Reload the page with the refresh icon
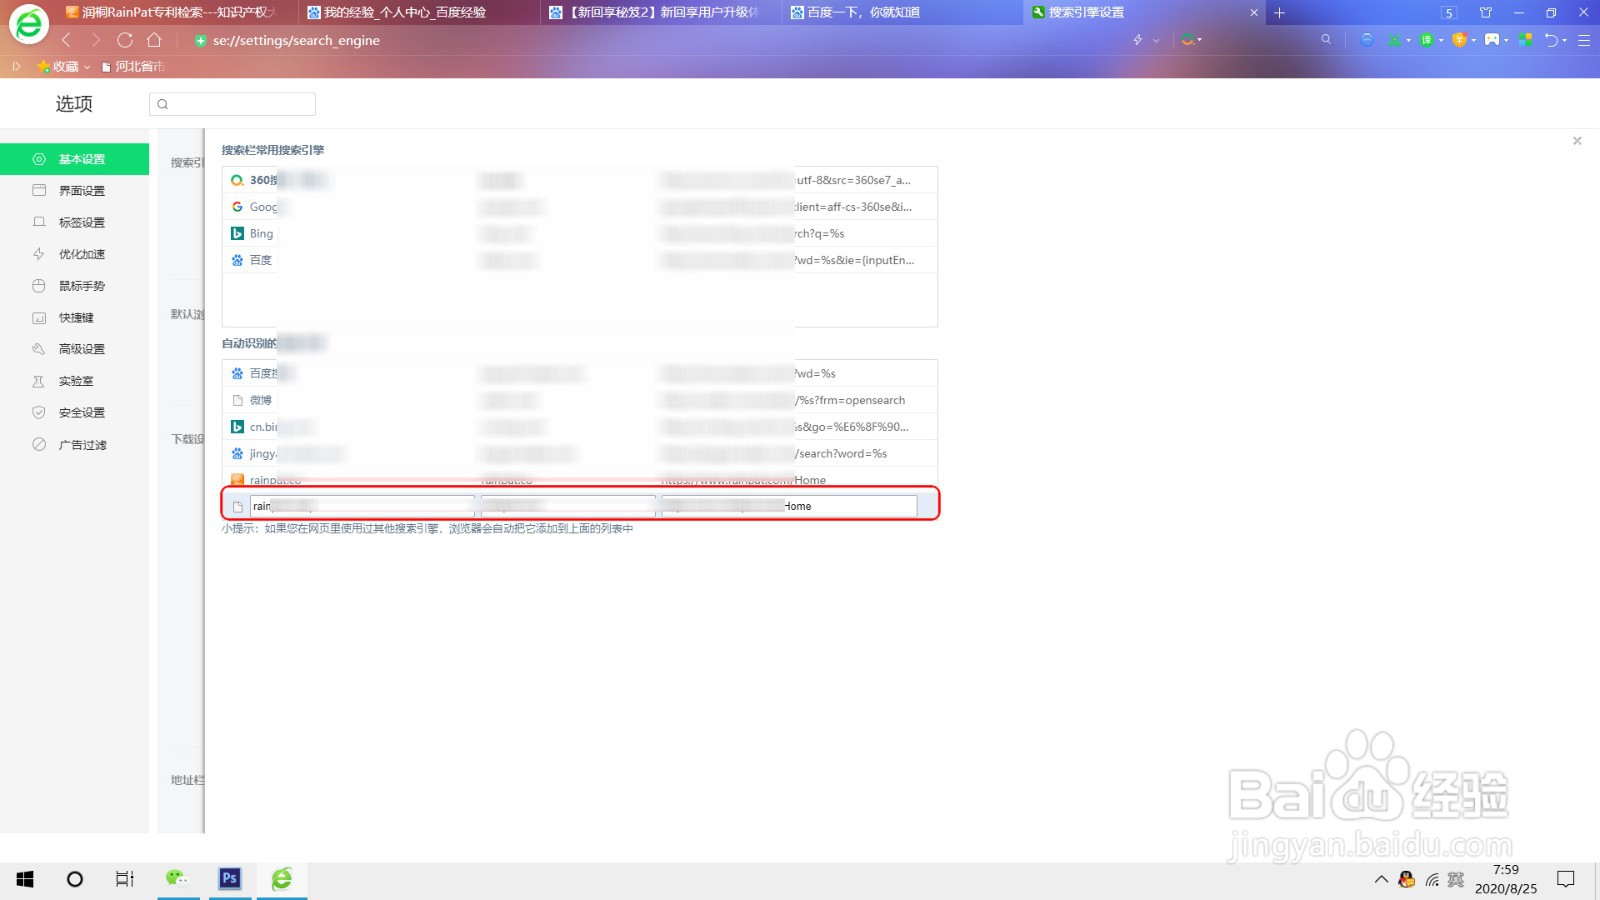Viewport: 1600px width, 900px height. click(125, 40)
